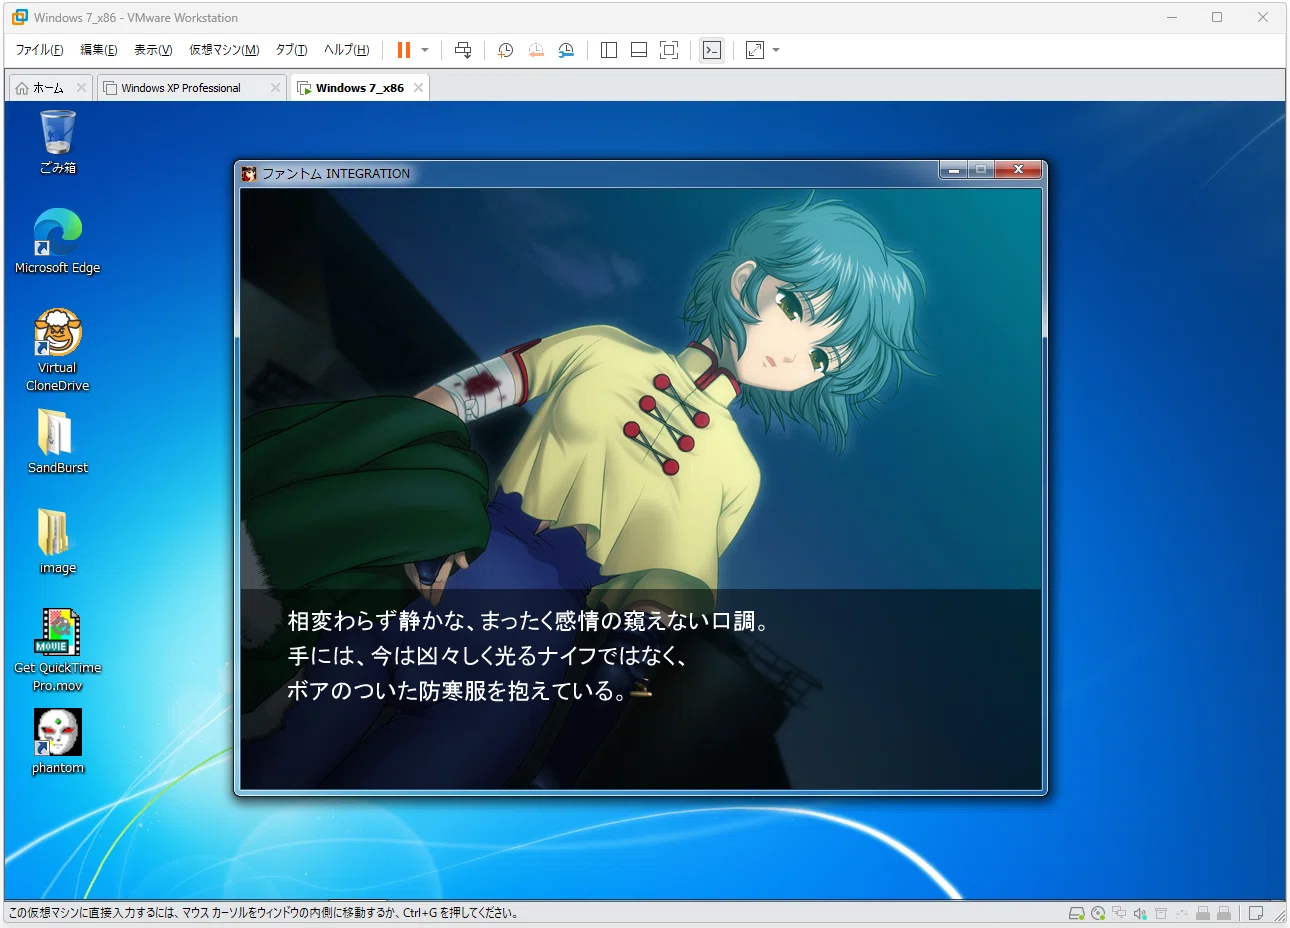Open the message log icon in status bar
This screenshot has height=928, width=1290.
pos(1256,913)
